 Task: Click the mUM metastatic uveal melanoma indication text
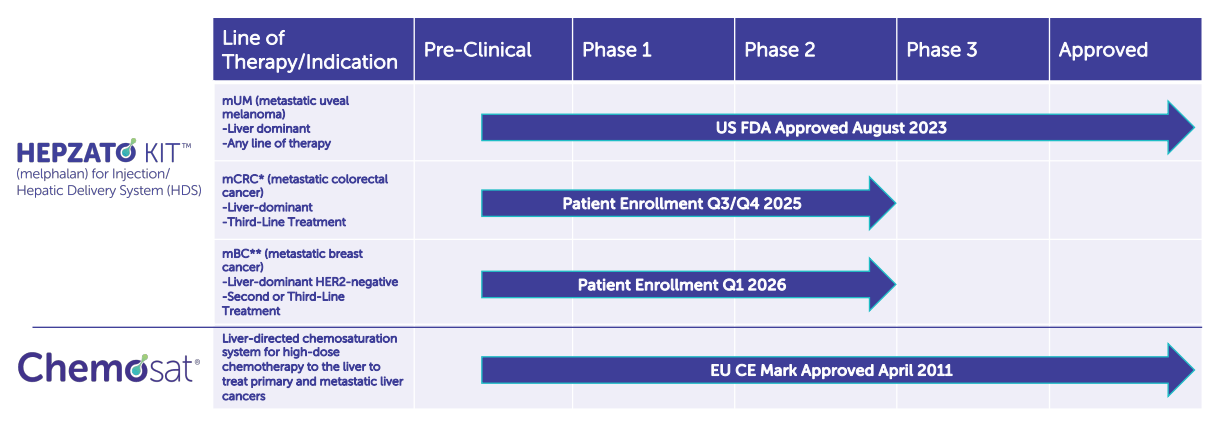click(286, 122)
